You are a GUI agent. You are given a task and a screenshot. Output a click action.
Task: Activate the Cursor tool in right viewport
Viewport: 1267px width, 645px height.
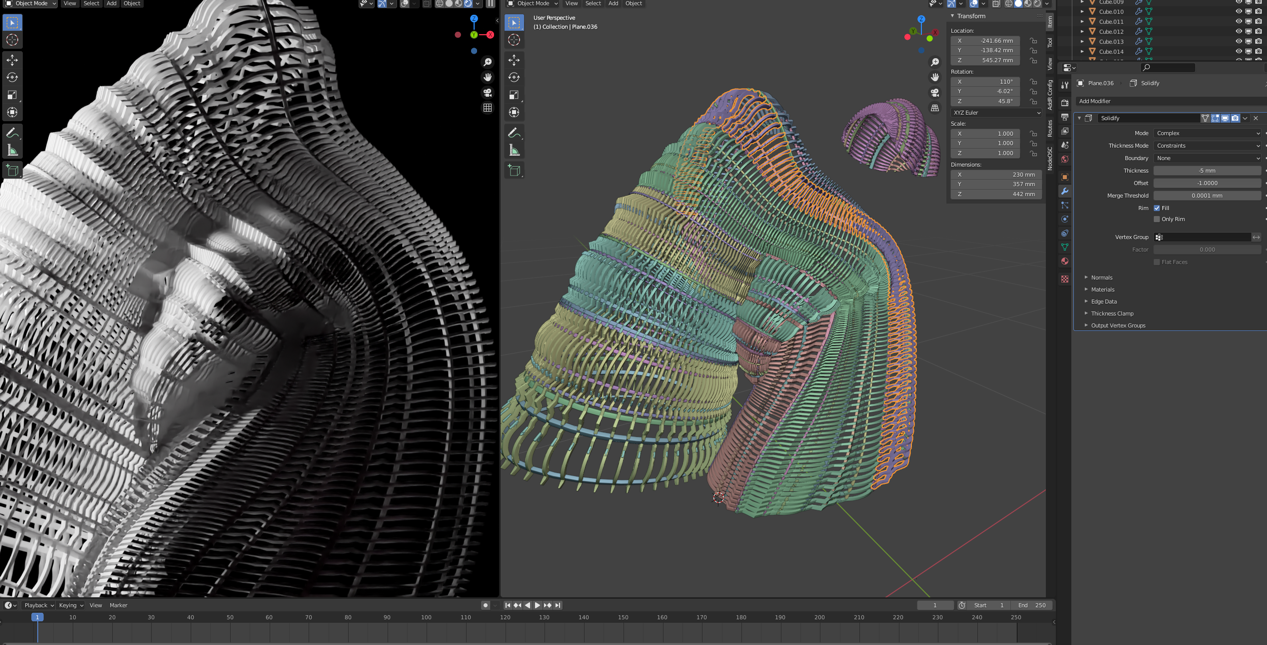click(x=514, y=40)
